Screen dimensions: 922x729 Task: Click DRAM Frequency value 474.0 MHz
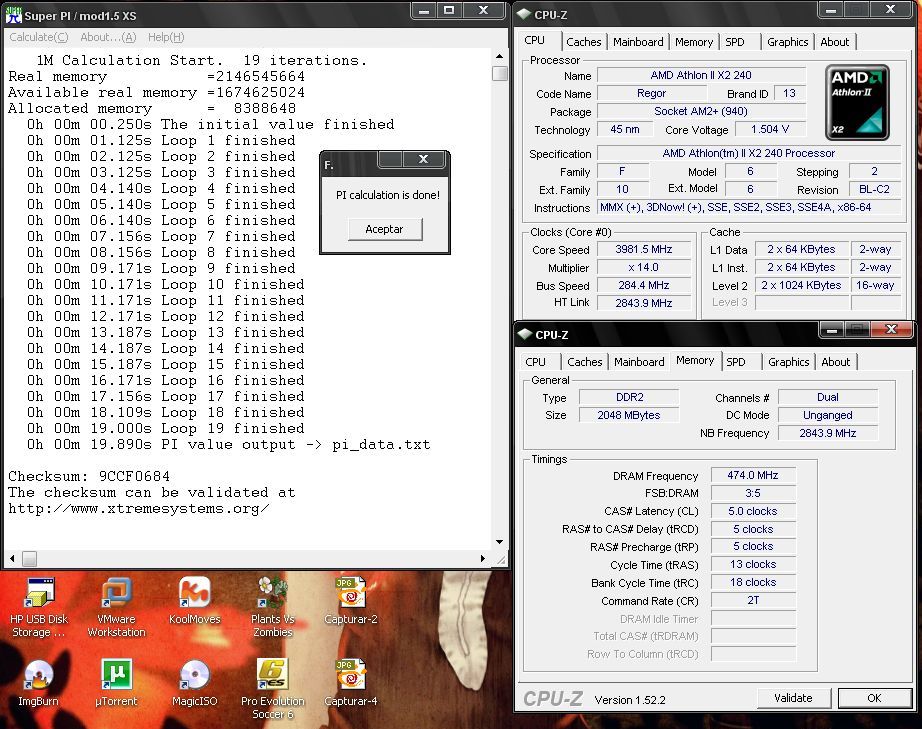(x=753, y=475)
